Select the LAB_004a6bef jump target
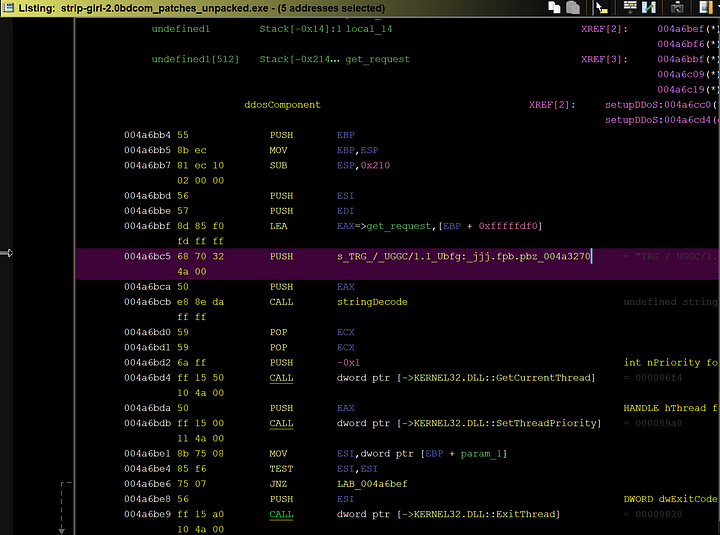This screenshot has height=535, width=720. point(372,484)
